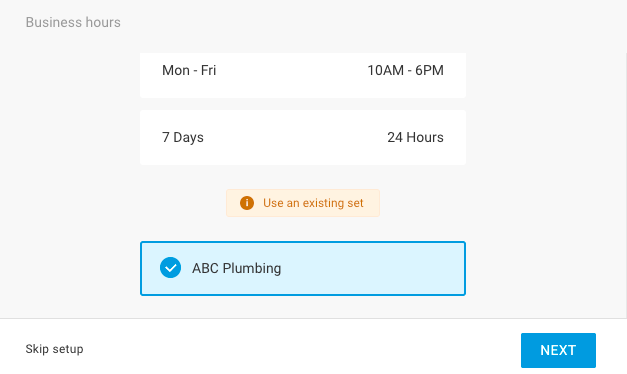627x374 pixels.
Task: Click the empty middle of the 7 Days card
Action: (x=295, y=138)
